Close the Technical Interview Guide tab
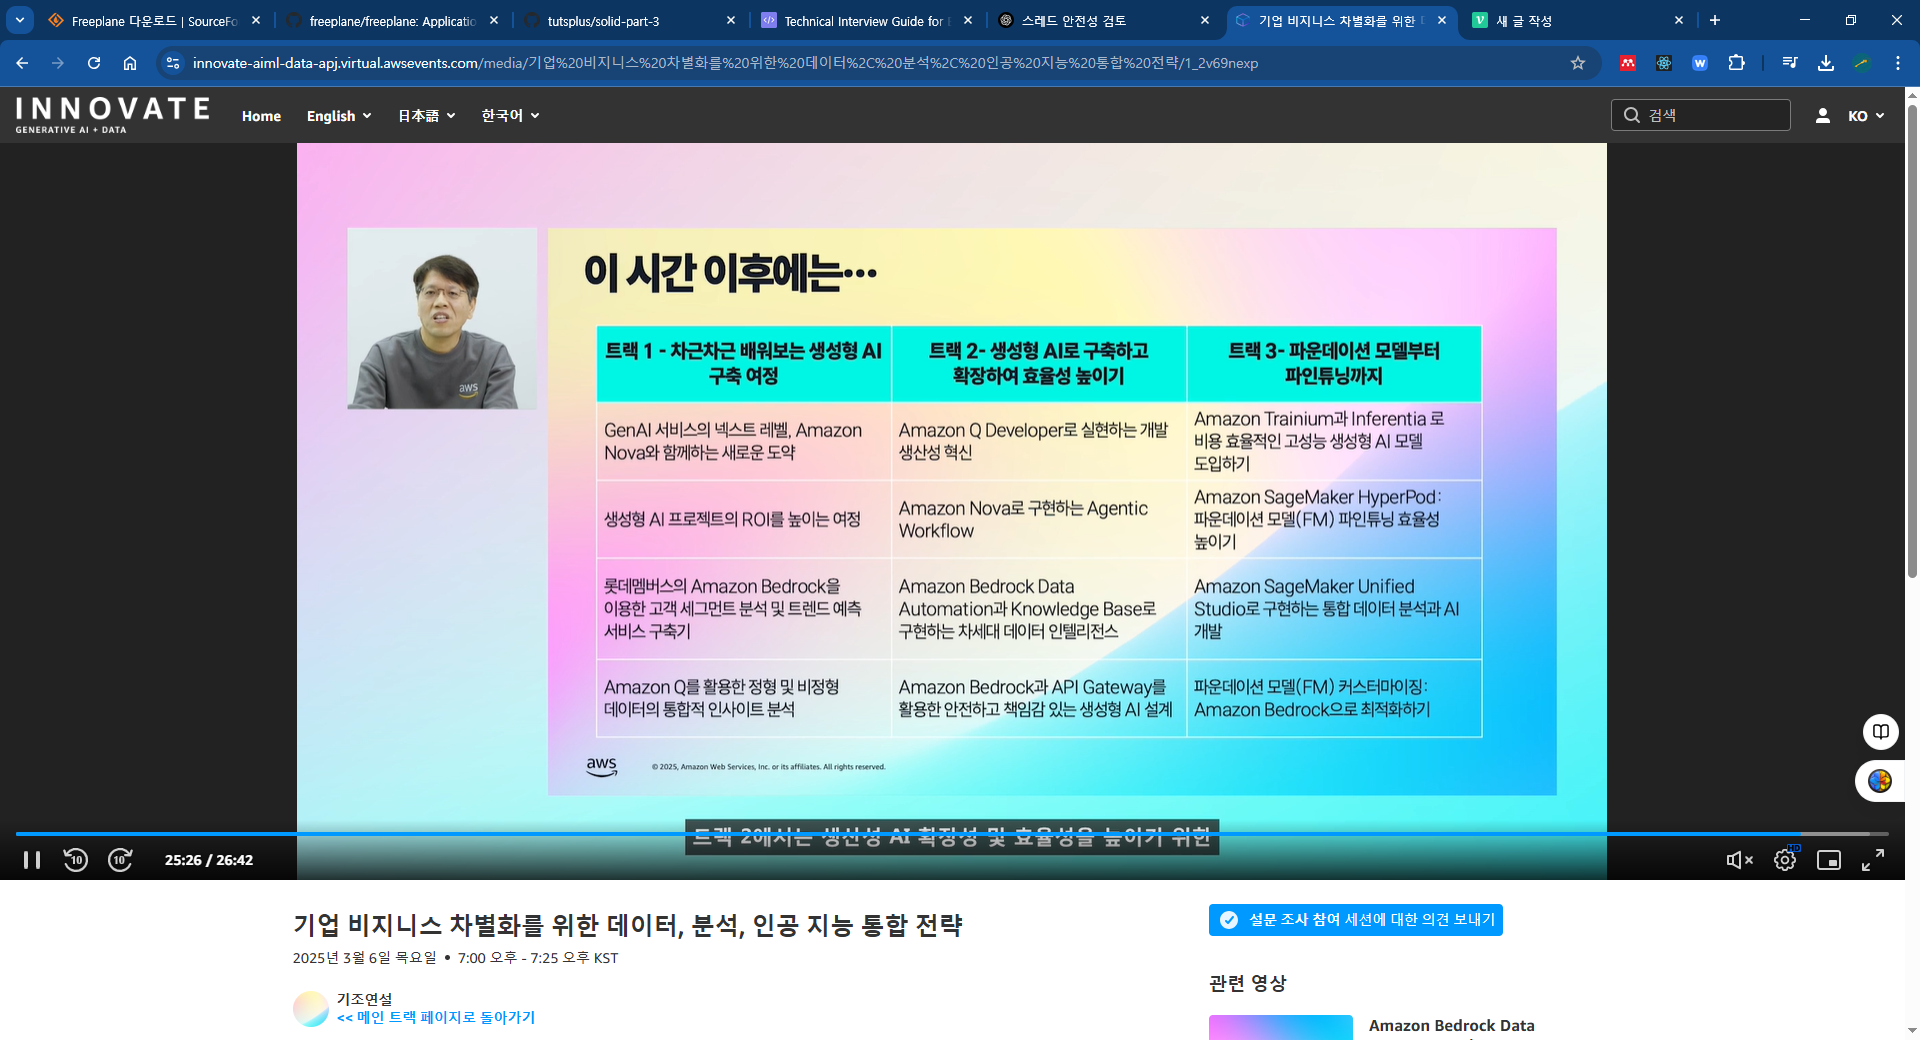The image size is (1920, 1040). pyautogui.click(x=968, y=20)
